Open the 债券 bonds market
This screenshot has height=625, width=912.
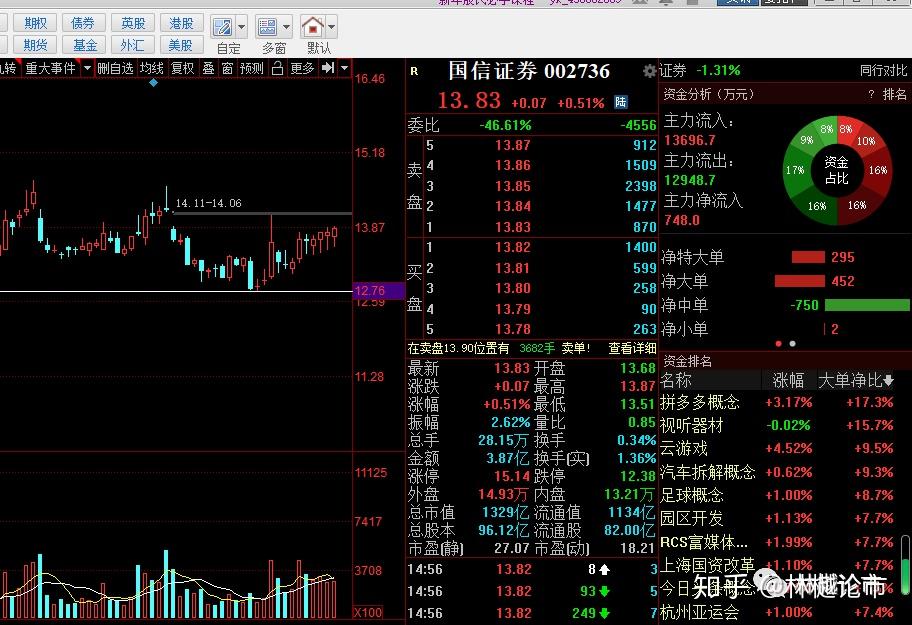[84, 23]
